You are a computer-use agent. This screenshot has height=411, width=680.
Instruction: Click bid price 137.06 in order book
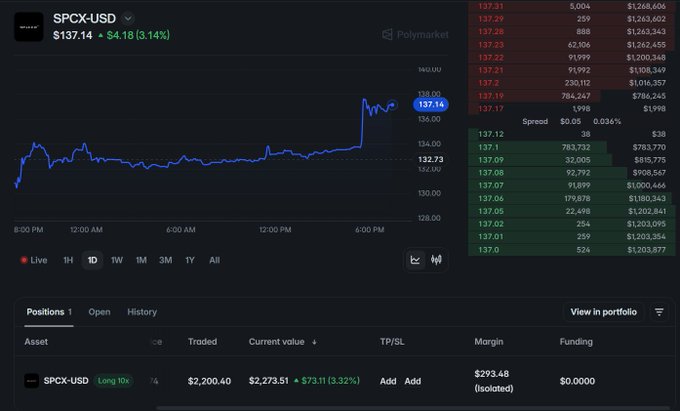click(x=490, y=199)
